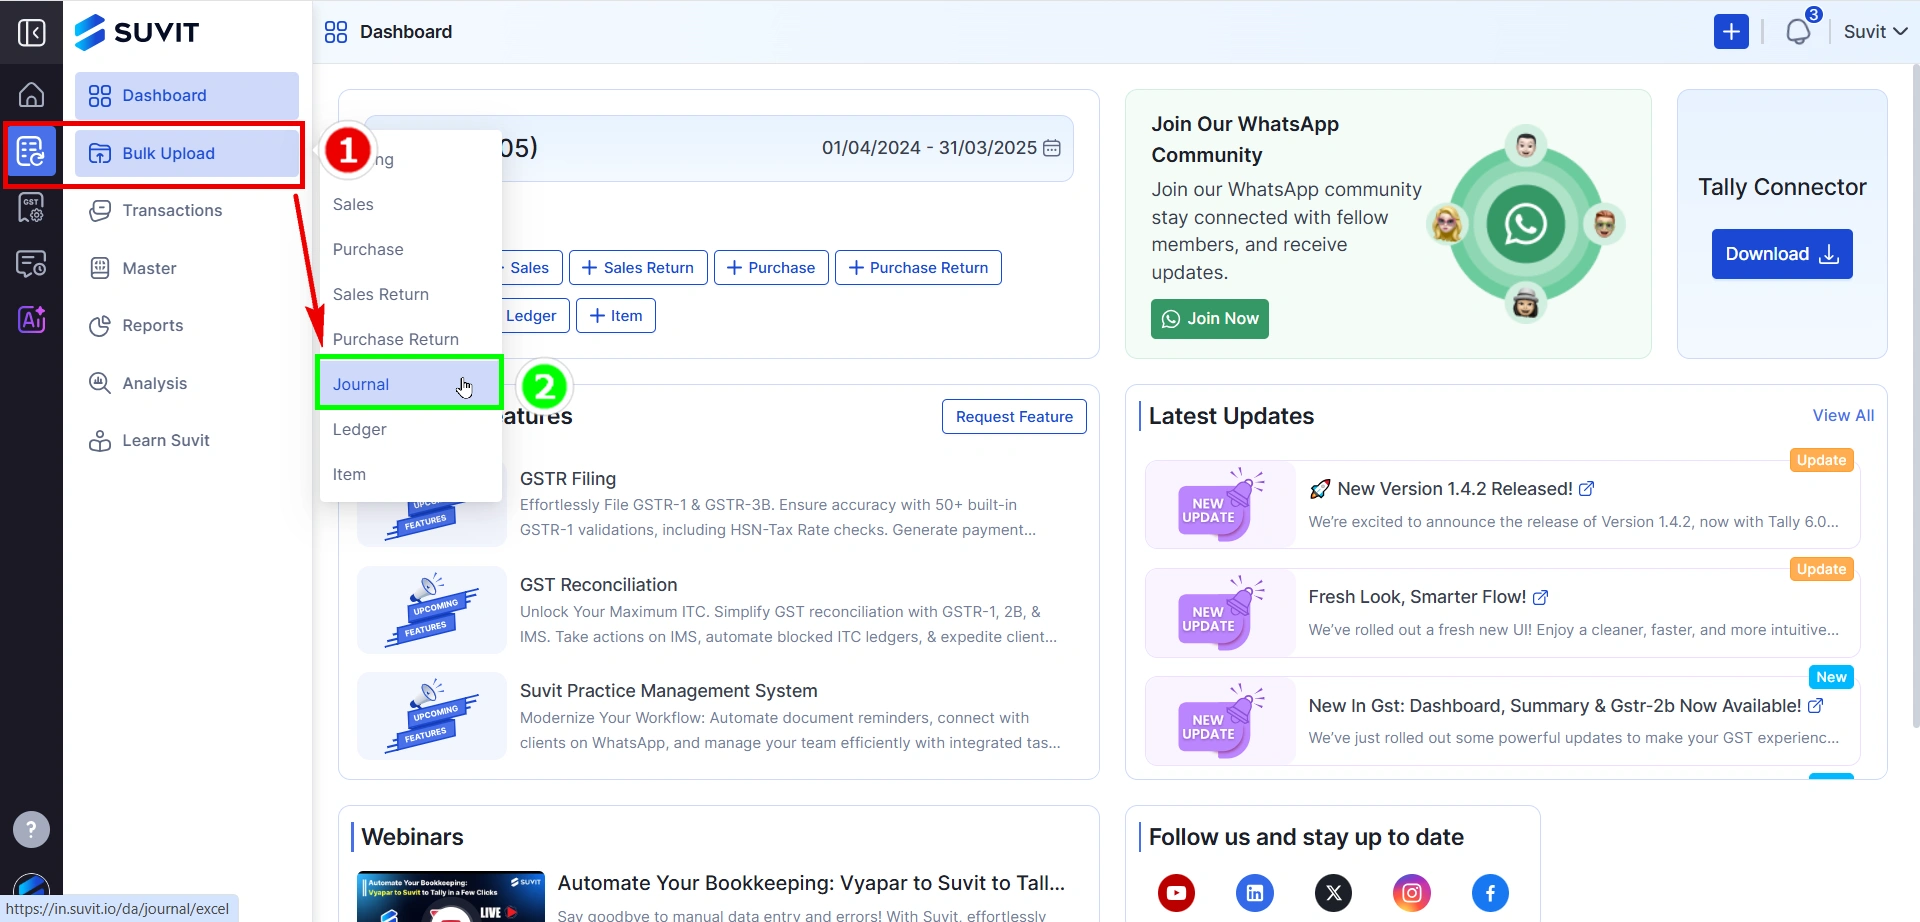
Task: Choose Sales Return from the submenu
Action: tap(410, 294)
